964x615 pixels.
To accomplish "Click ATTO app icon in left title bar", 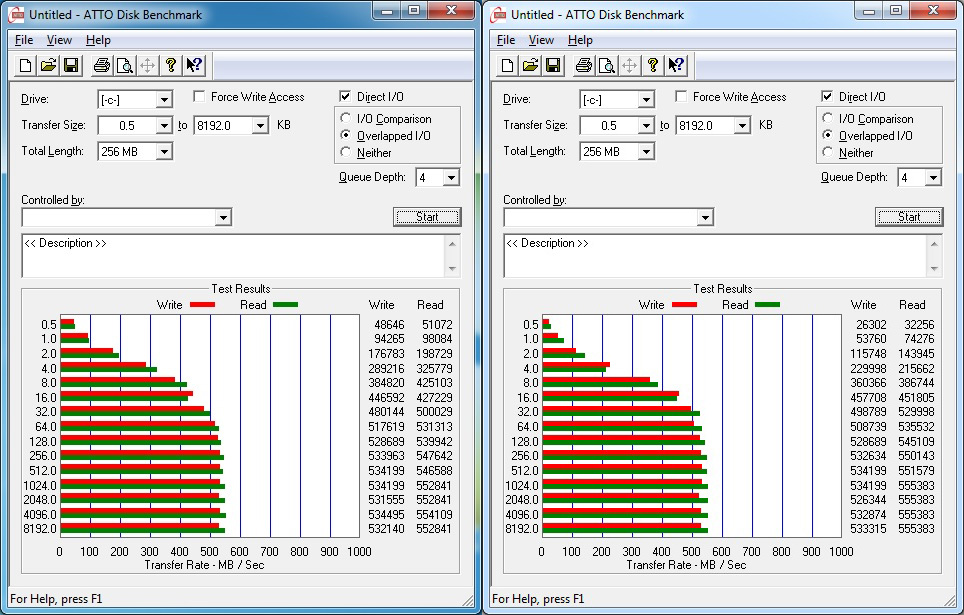I will point(16,15).
